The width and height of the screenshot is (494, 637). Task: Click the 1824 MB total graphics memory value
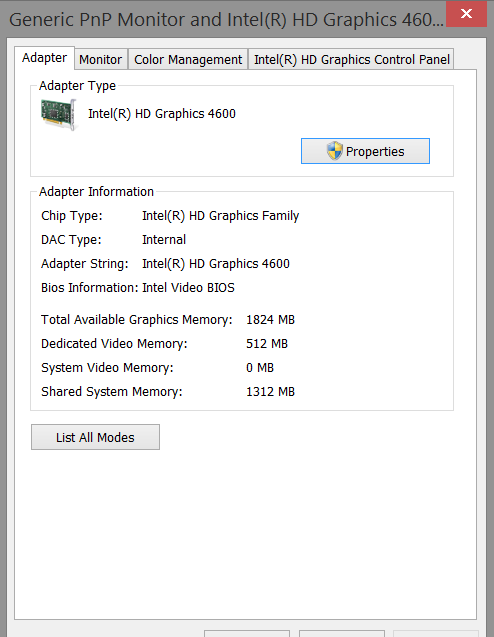coord(270,320)
